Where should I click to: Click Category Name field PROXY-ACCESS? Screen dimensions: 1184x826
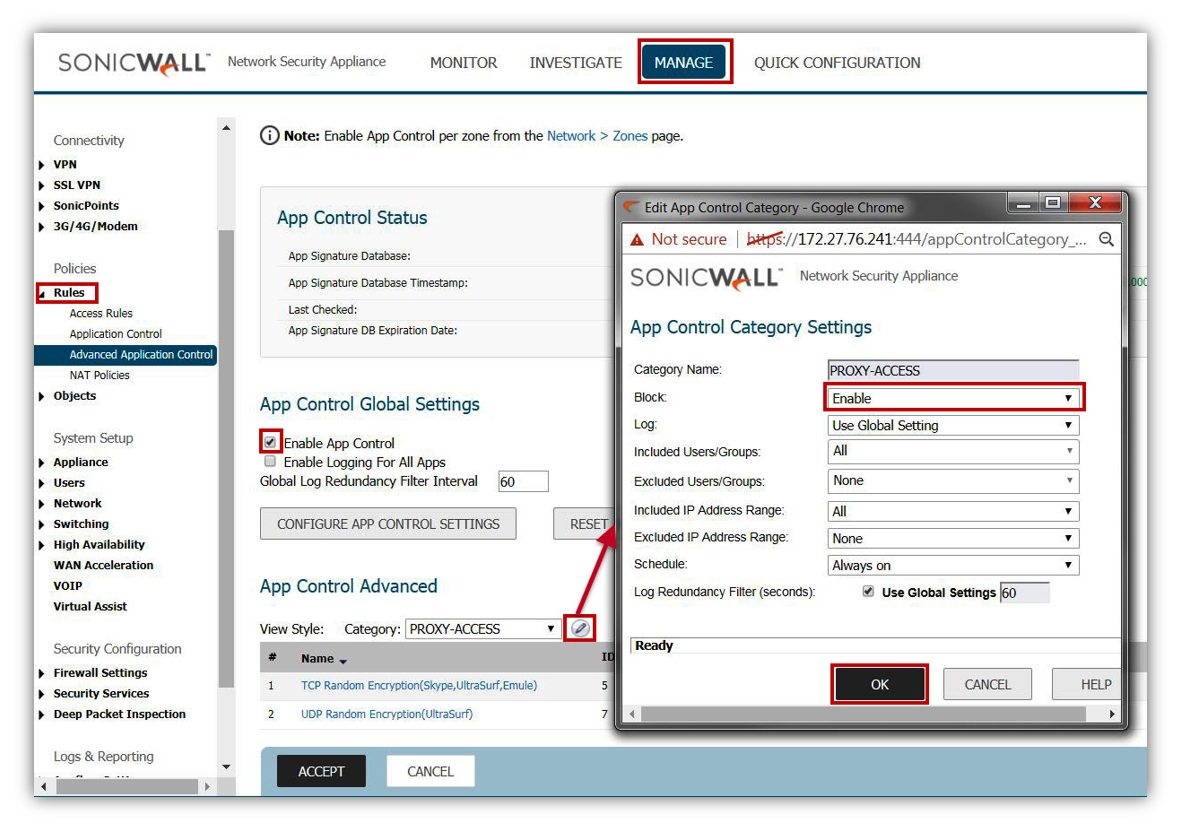(954, 371)
